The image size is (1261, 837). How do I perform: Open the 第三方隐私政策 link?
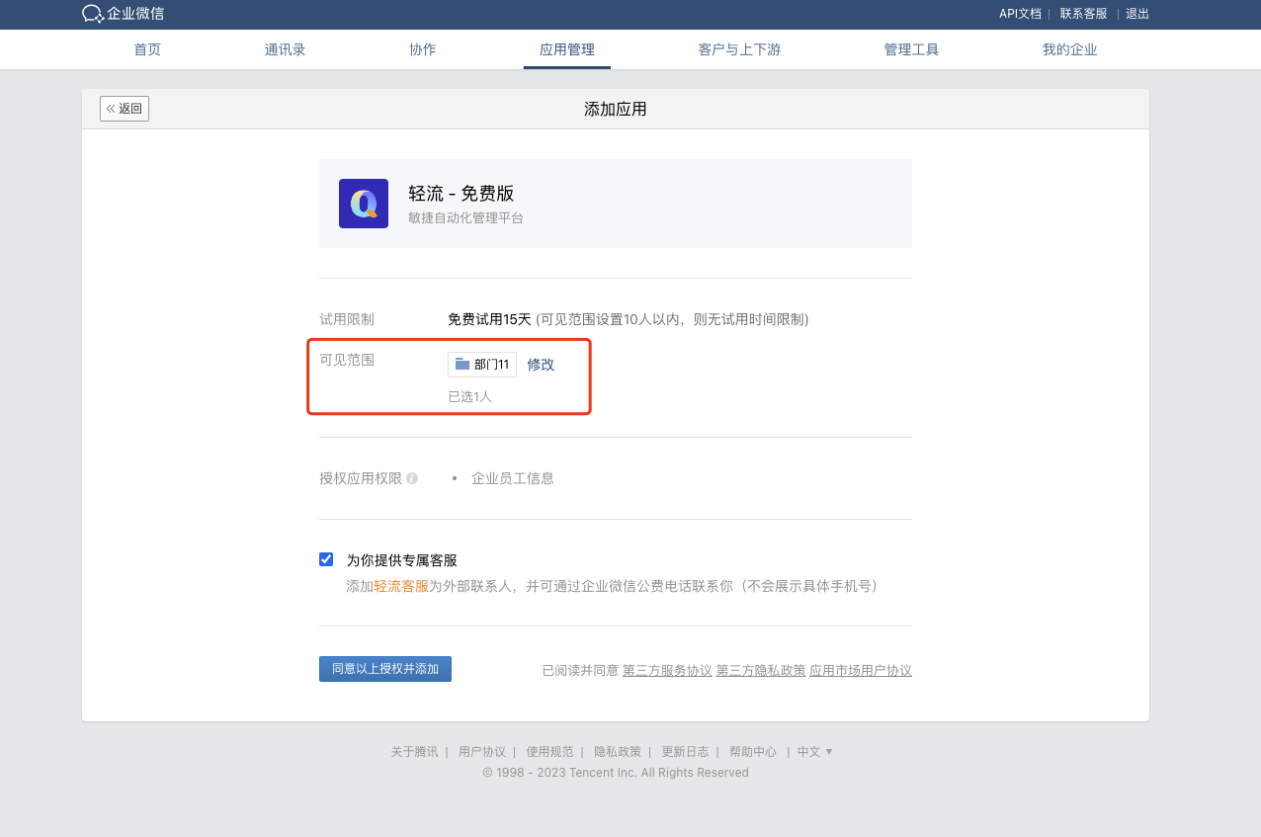(761, 670)
